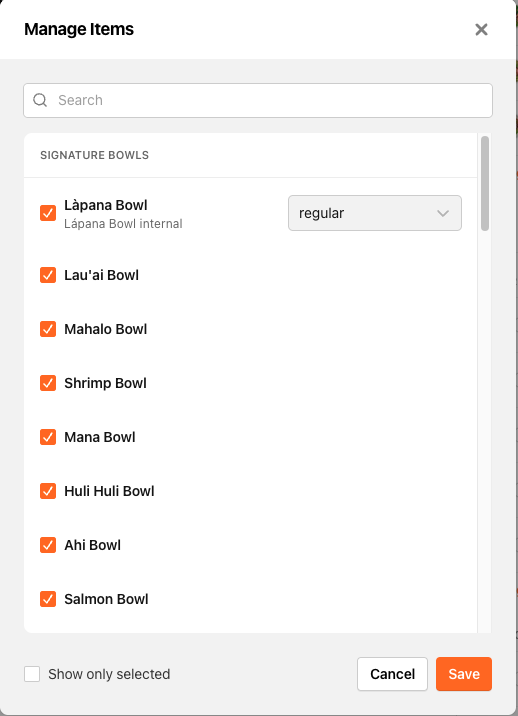Uncheck the Lau'ai Bowl checkbox
The image size is (518, 716).
[48, 275]
